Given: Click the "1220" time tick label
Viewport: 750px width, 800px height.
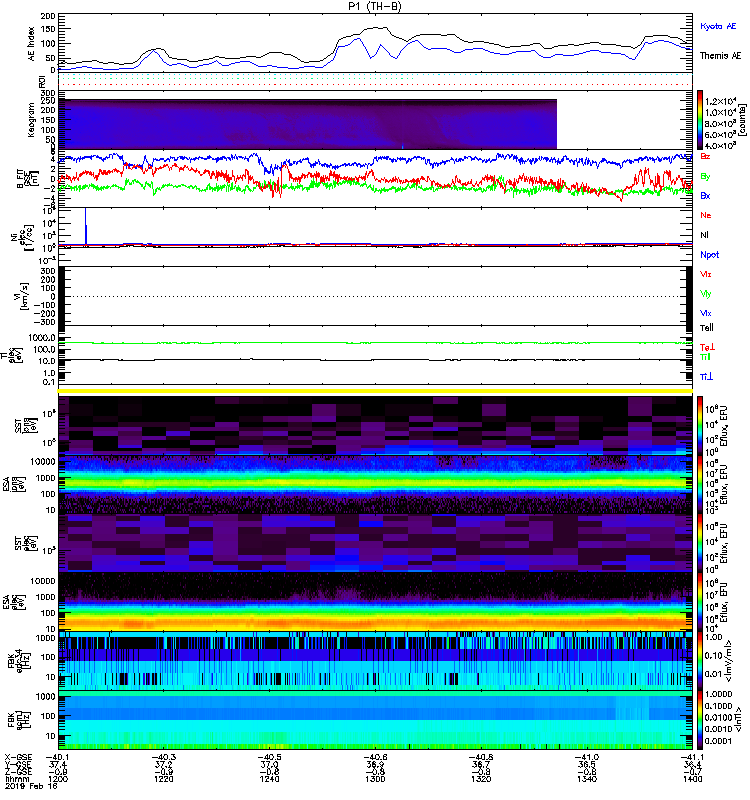Looking at the screenshot, I should pos(164,779).
